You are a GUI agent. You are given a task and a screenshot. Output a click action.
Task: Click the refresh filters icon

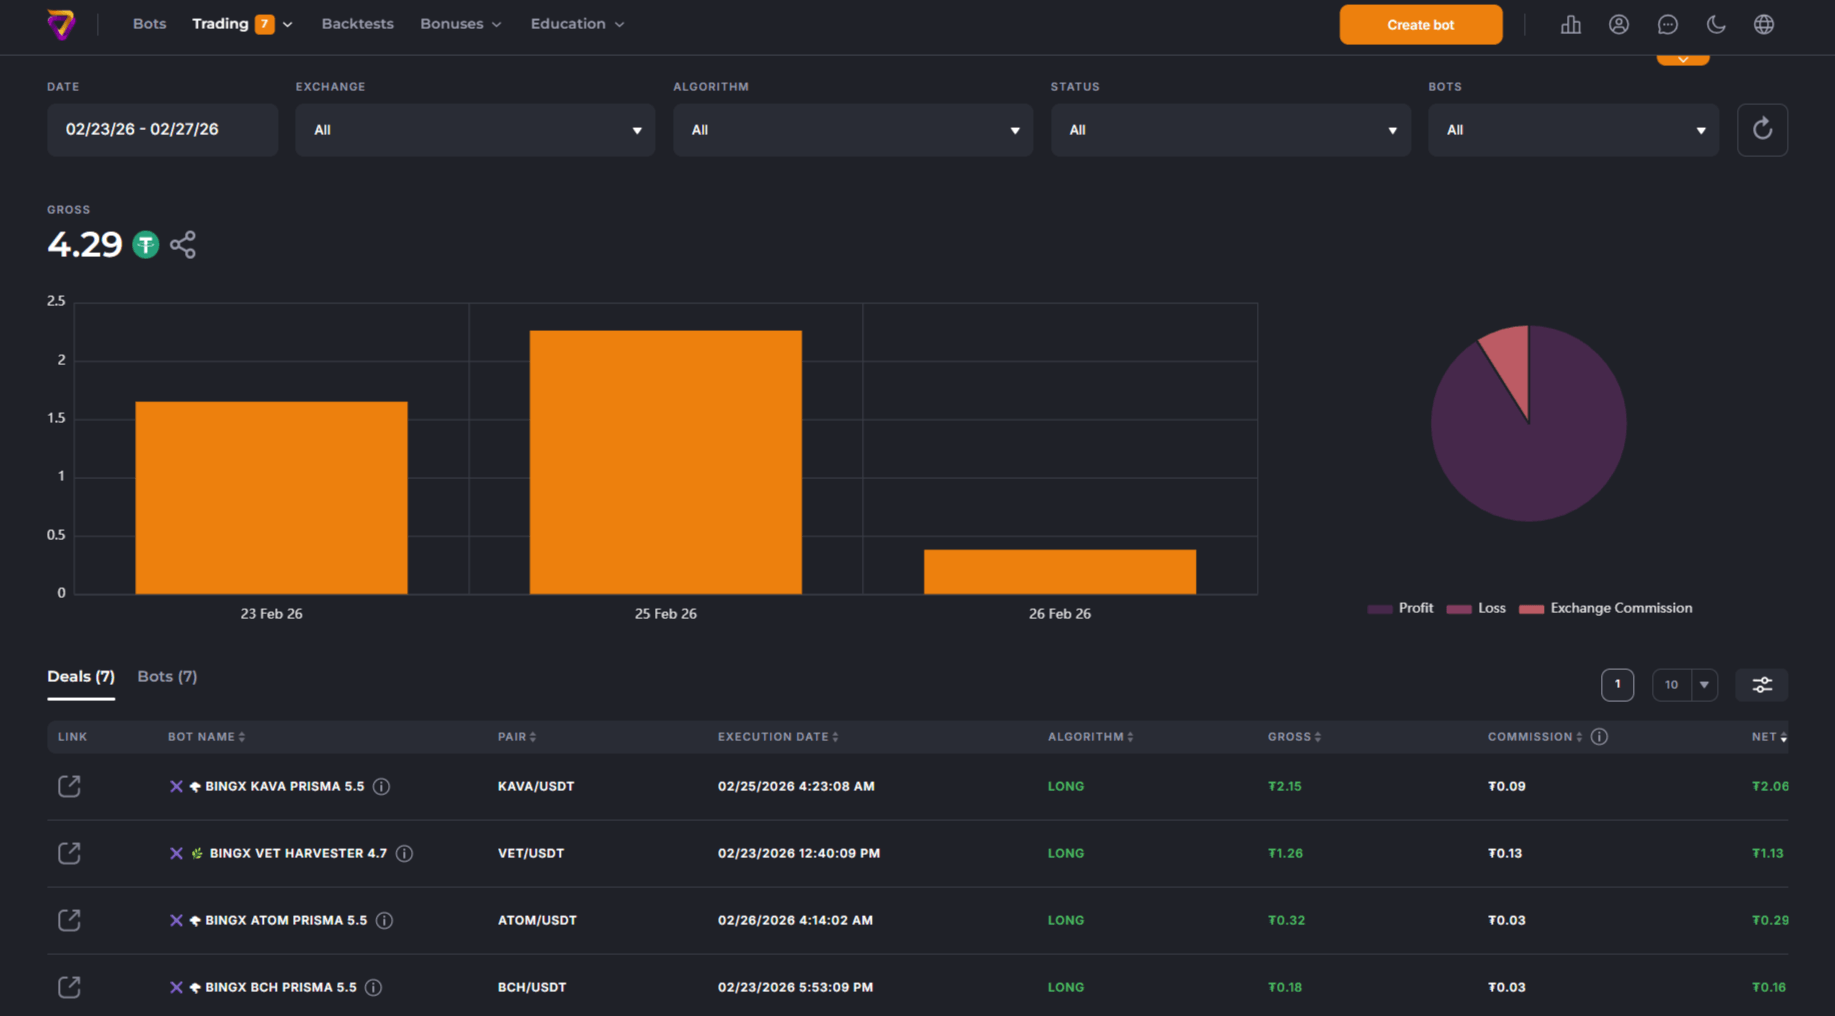[x=1762, y=129]
